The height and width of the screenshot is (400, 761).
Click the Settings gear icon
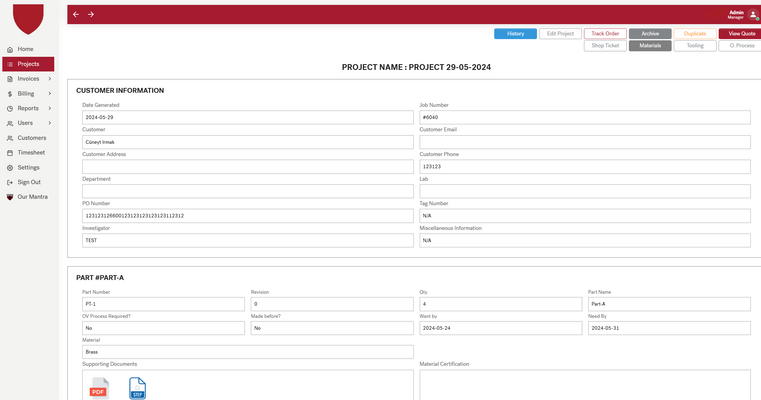(10, 168)
